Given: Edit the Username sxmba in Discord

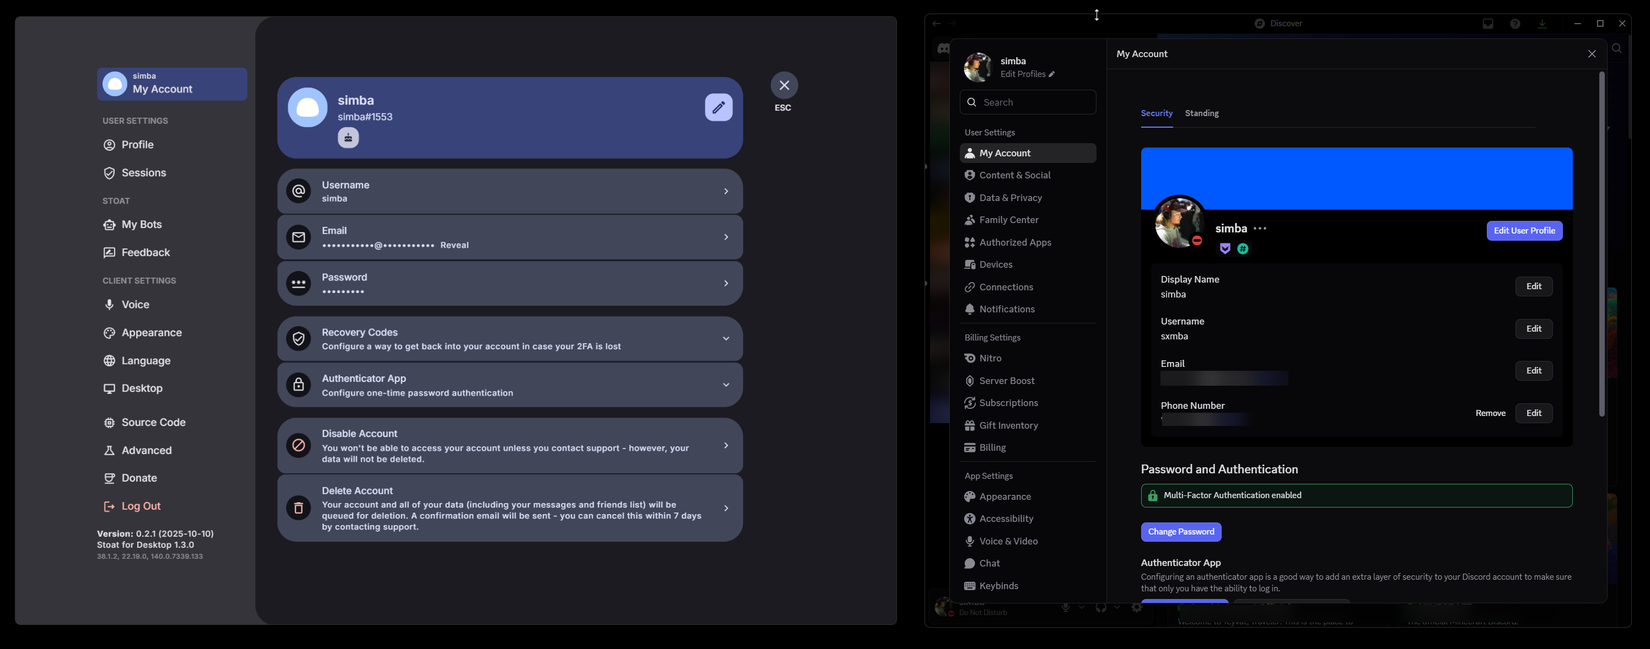Looking at the screenshot, I should click(x=1533, y=329).
